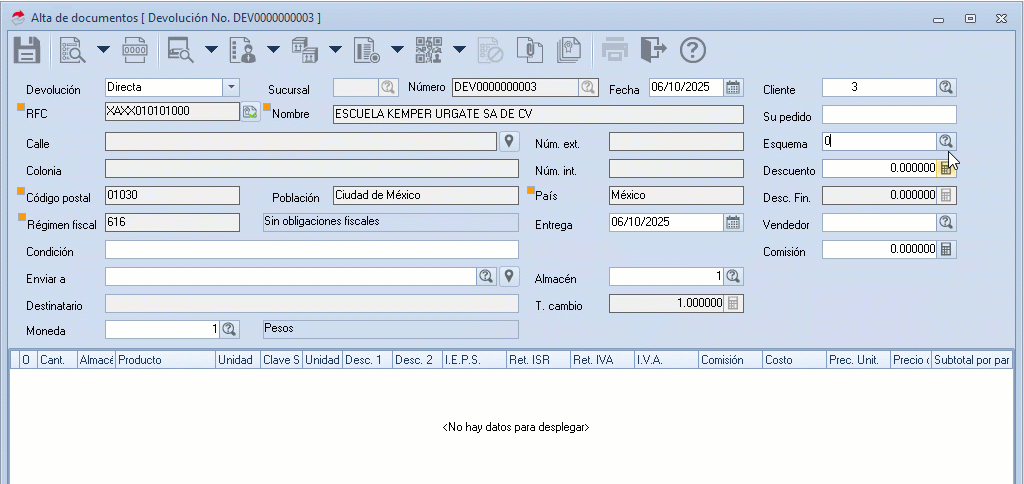Open dropdown arrow beside document search icon
The image size is (1024, 484).
pyautogui.click(x=102, y=49)
